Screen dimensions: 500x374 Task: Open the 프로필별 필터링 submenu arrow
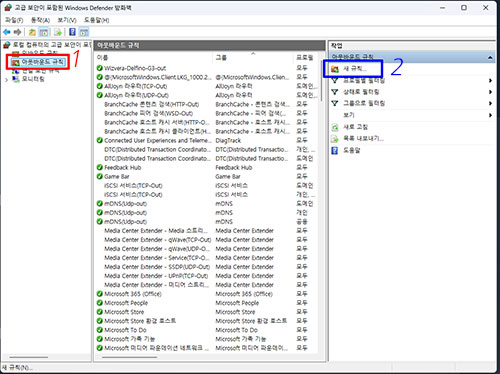490,80
